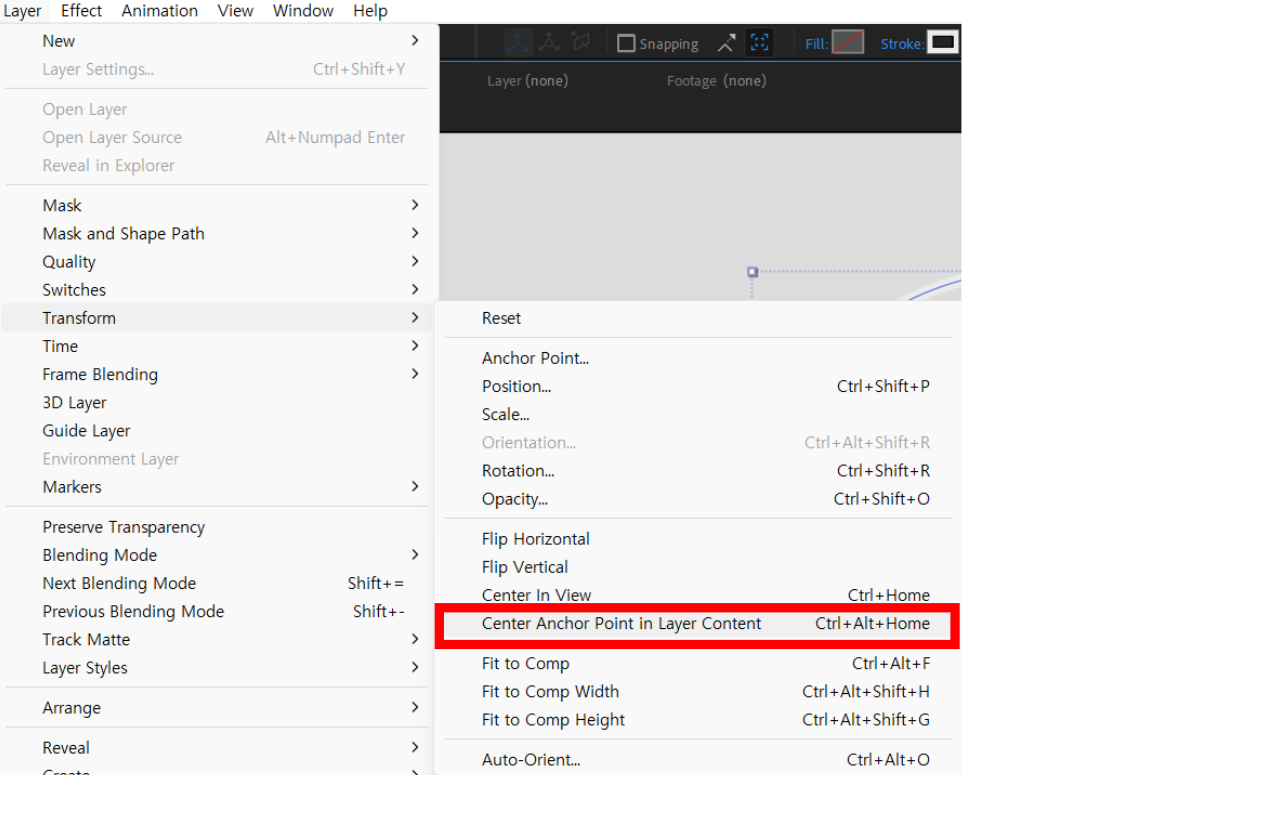Expand the Mask and Shape Path submenu
1280x820 pixels.
coord(216,233)
